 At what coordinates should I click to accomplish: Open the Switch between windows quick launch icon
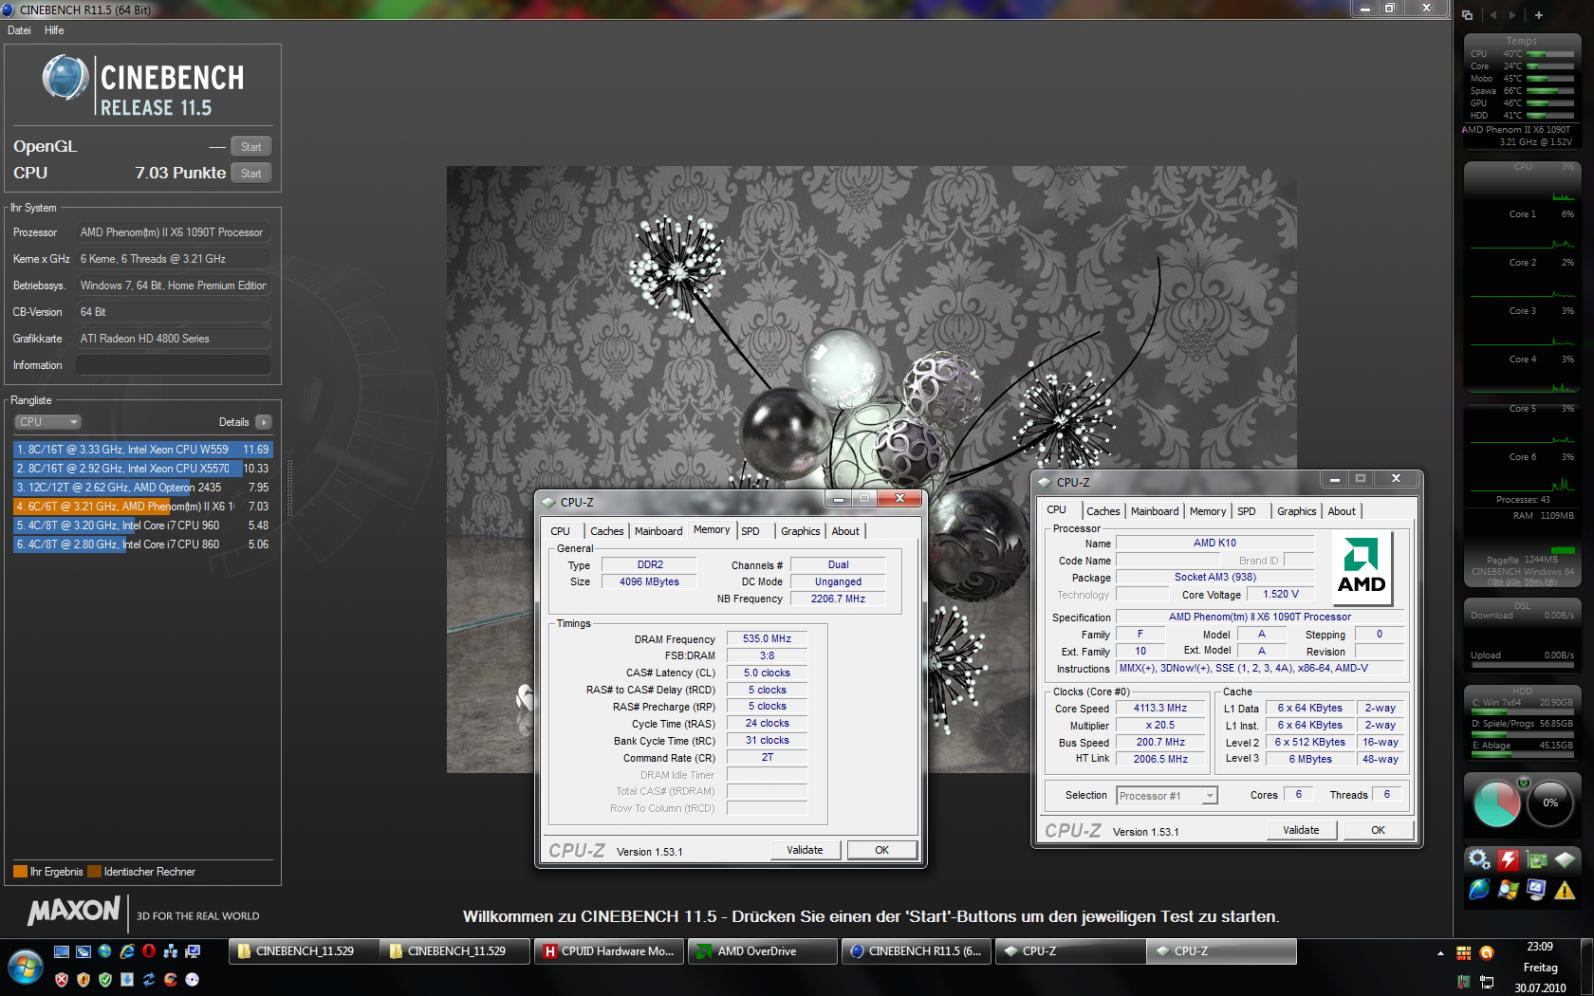pos(83,951)
